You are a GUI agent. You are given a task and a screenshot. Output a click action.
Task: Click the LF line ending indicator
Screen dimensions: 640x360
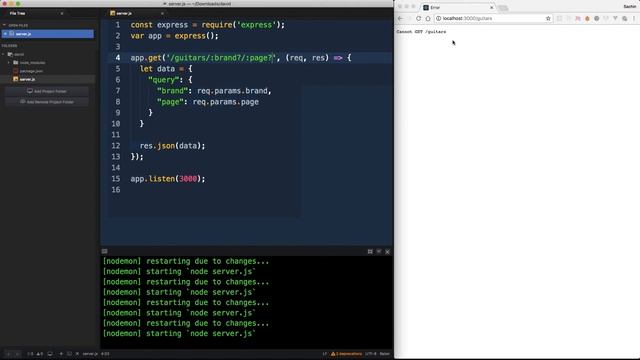tap(325, 354)
